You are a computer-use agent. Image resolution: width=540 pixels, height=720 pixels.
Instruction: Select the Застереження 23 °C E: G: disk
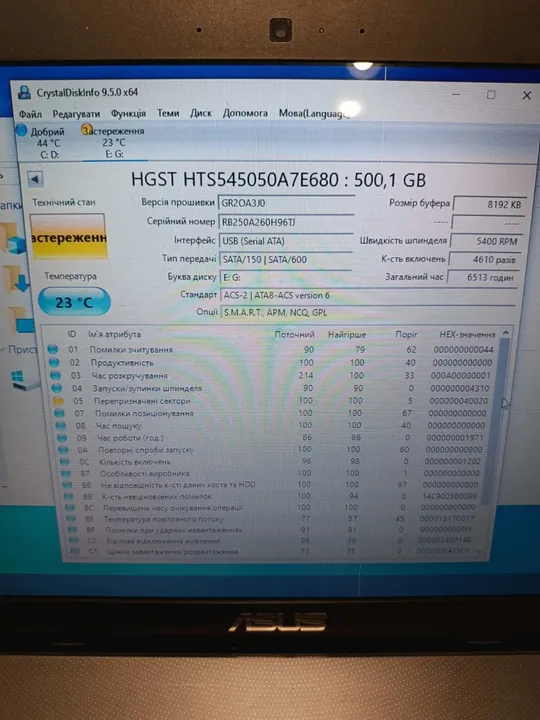(113, 142)
